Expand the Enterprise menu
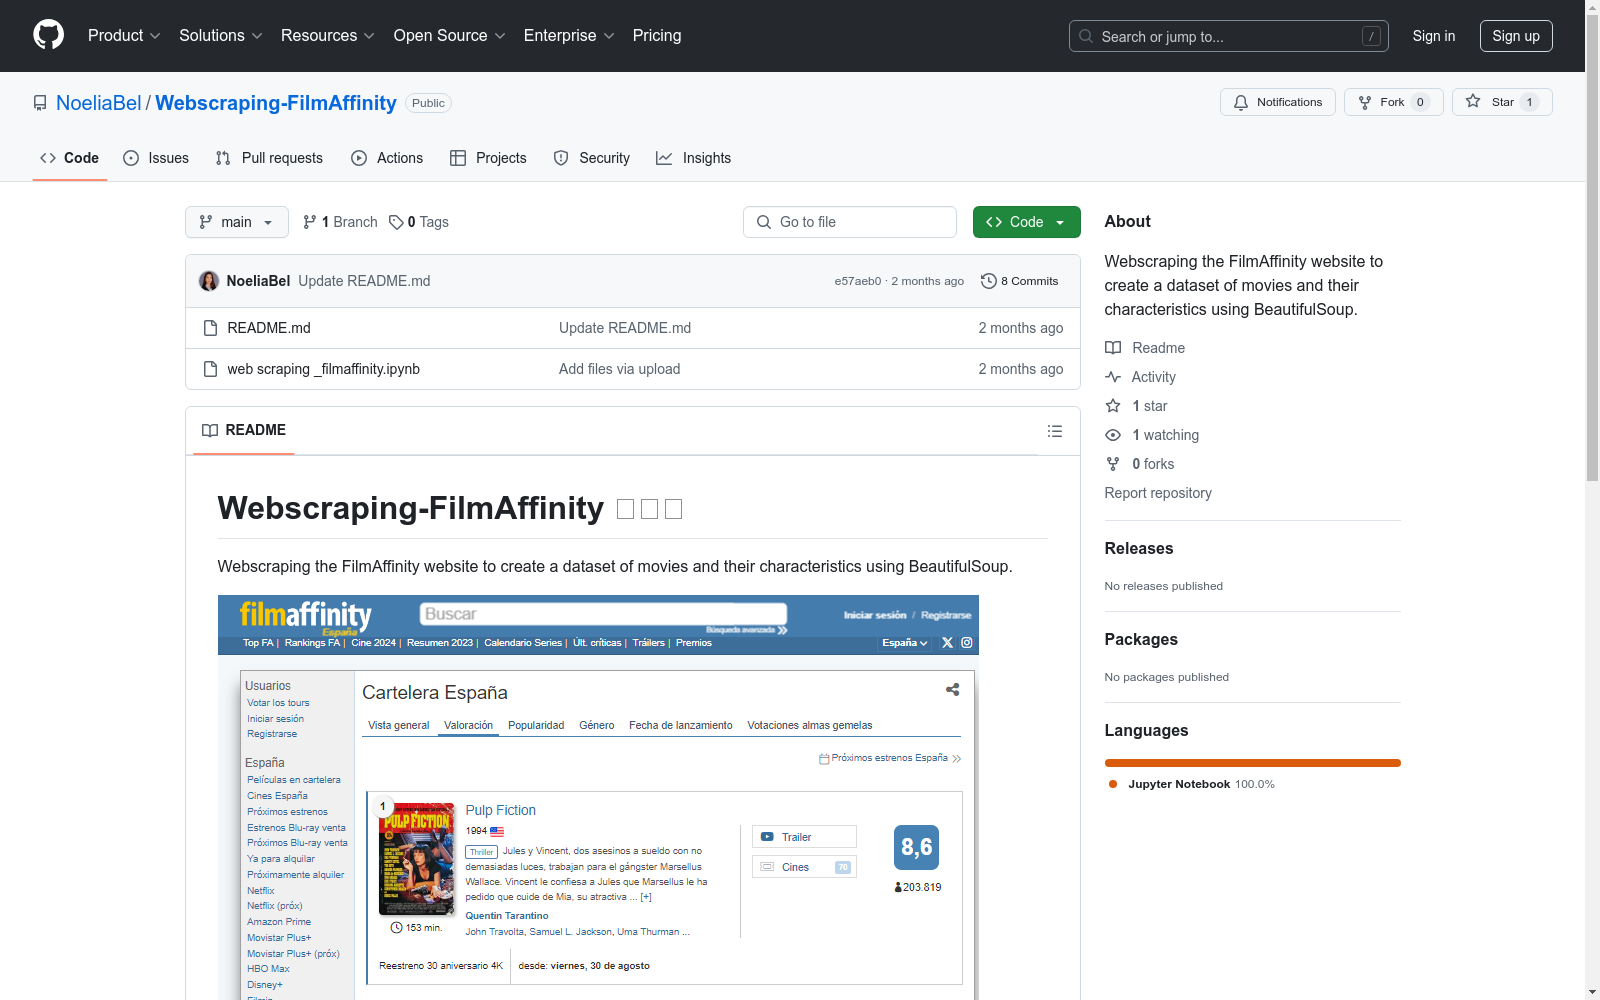 [x=569, y=35]
